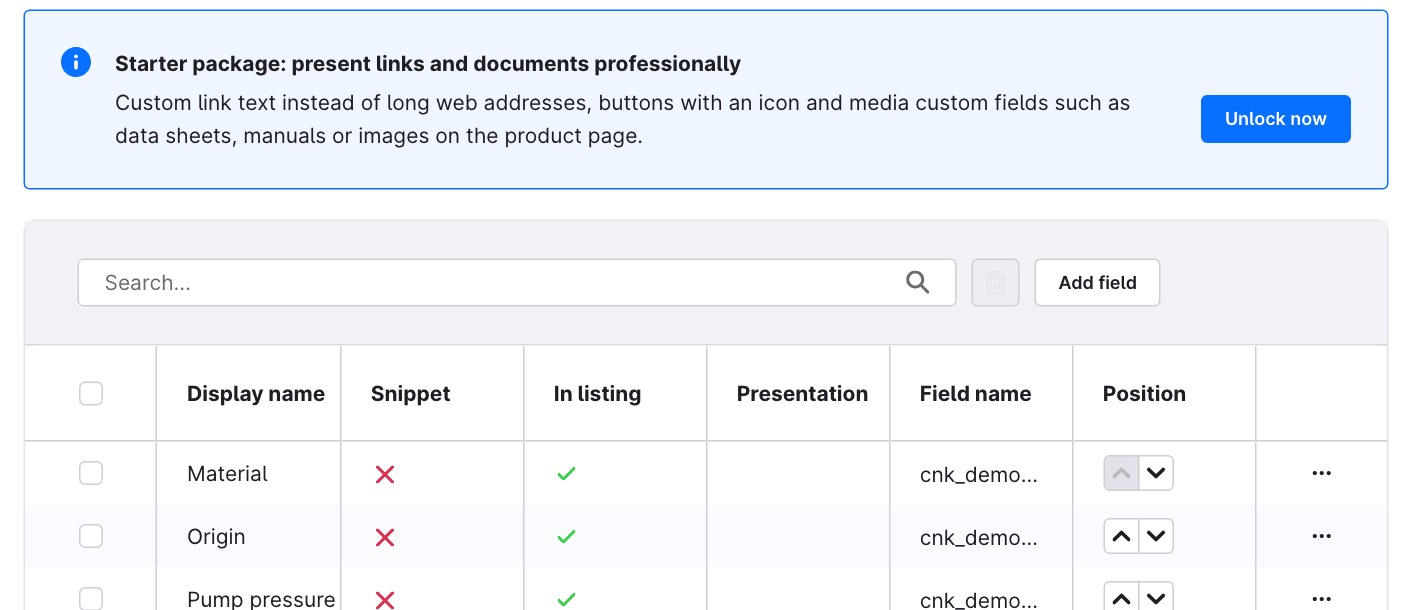Open the three-dot menu for Material
Viewport: 1413px width, 610px height.
pyautogui.click(x=1321, y=474)
